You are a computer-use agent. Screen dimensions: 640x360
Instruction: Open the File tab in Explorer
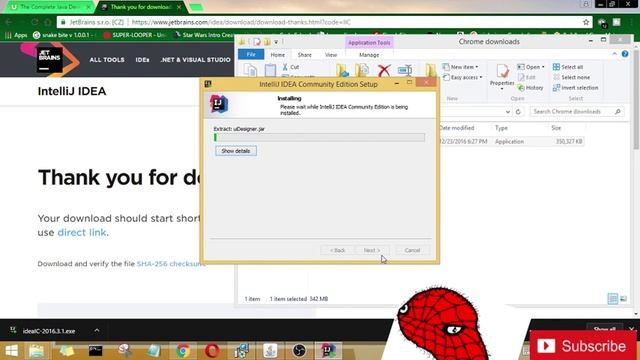251,54
